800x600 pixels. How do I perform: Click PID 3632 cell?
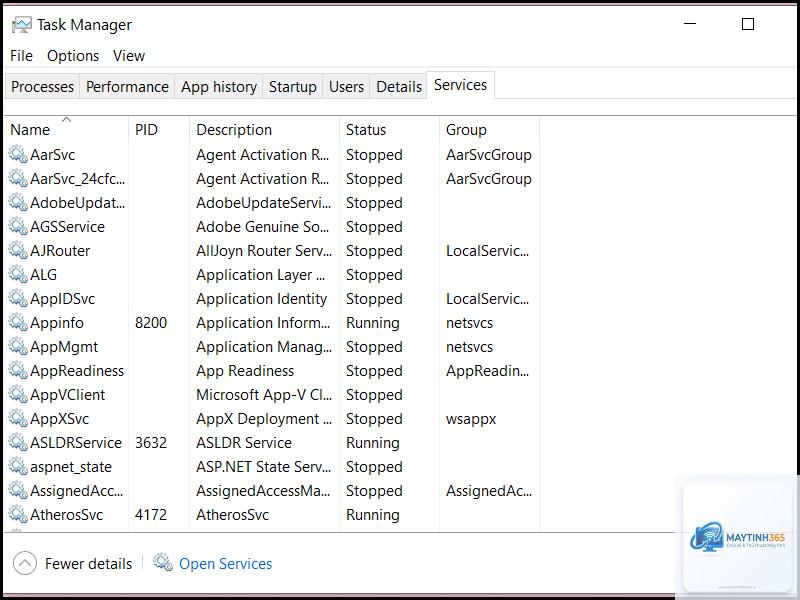tap(151, 442)
